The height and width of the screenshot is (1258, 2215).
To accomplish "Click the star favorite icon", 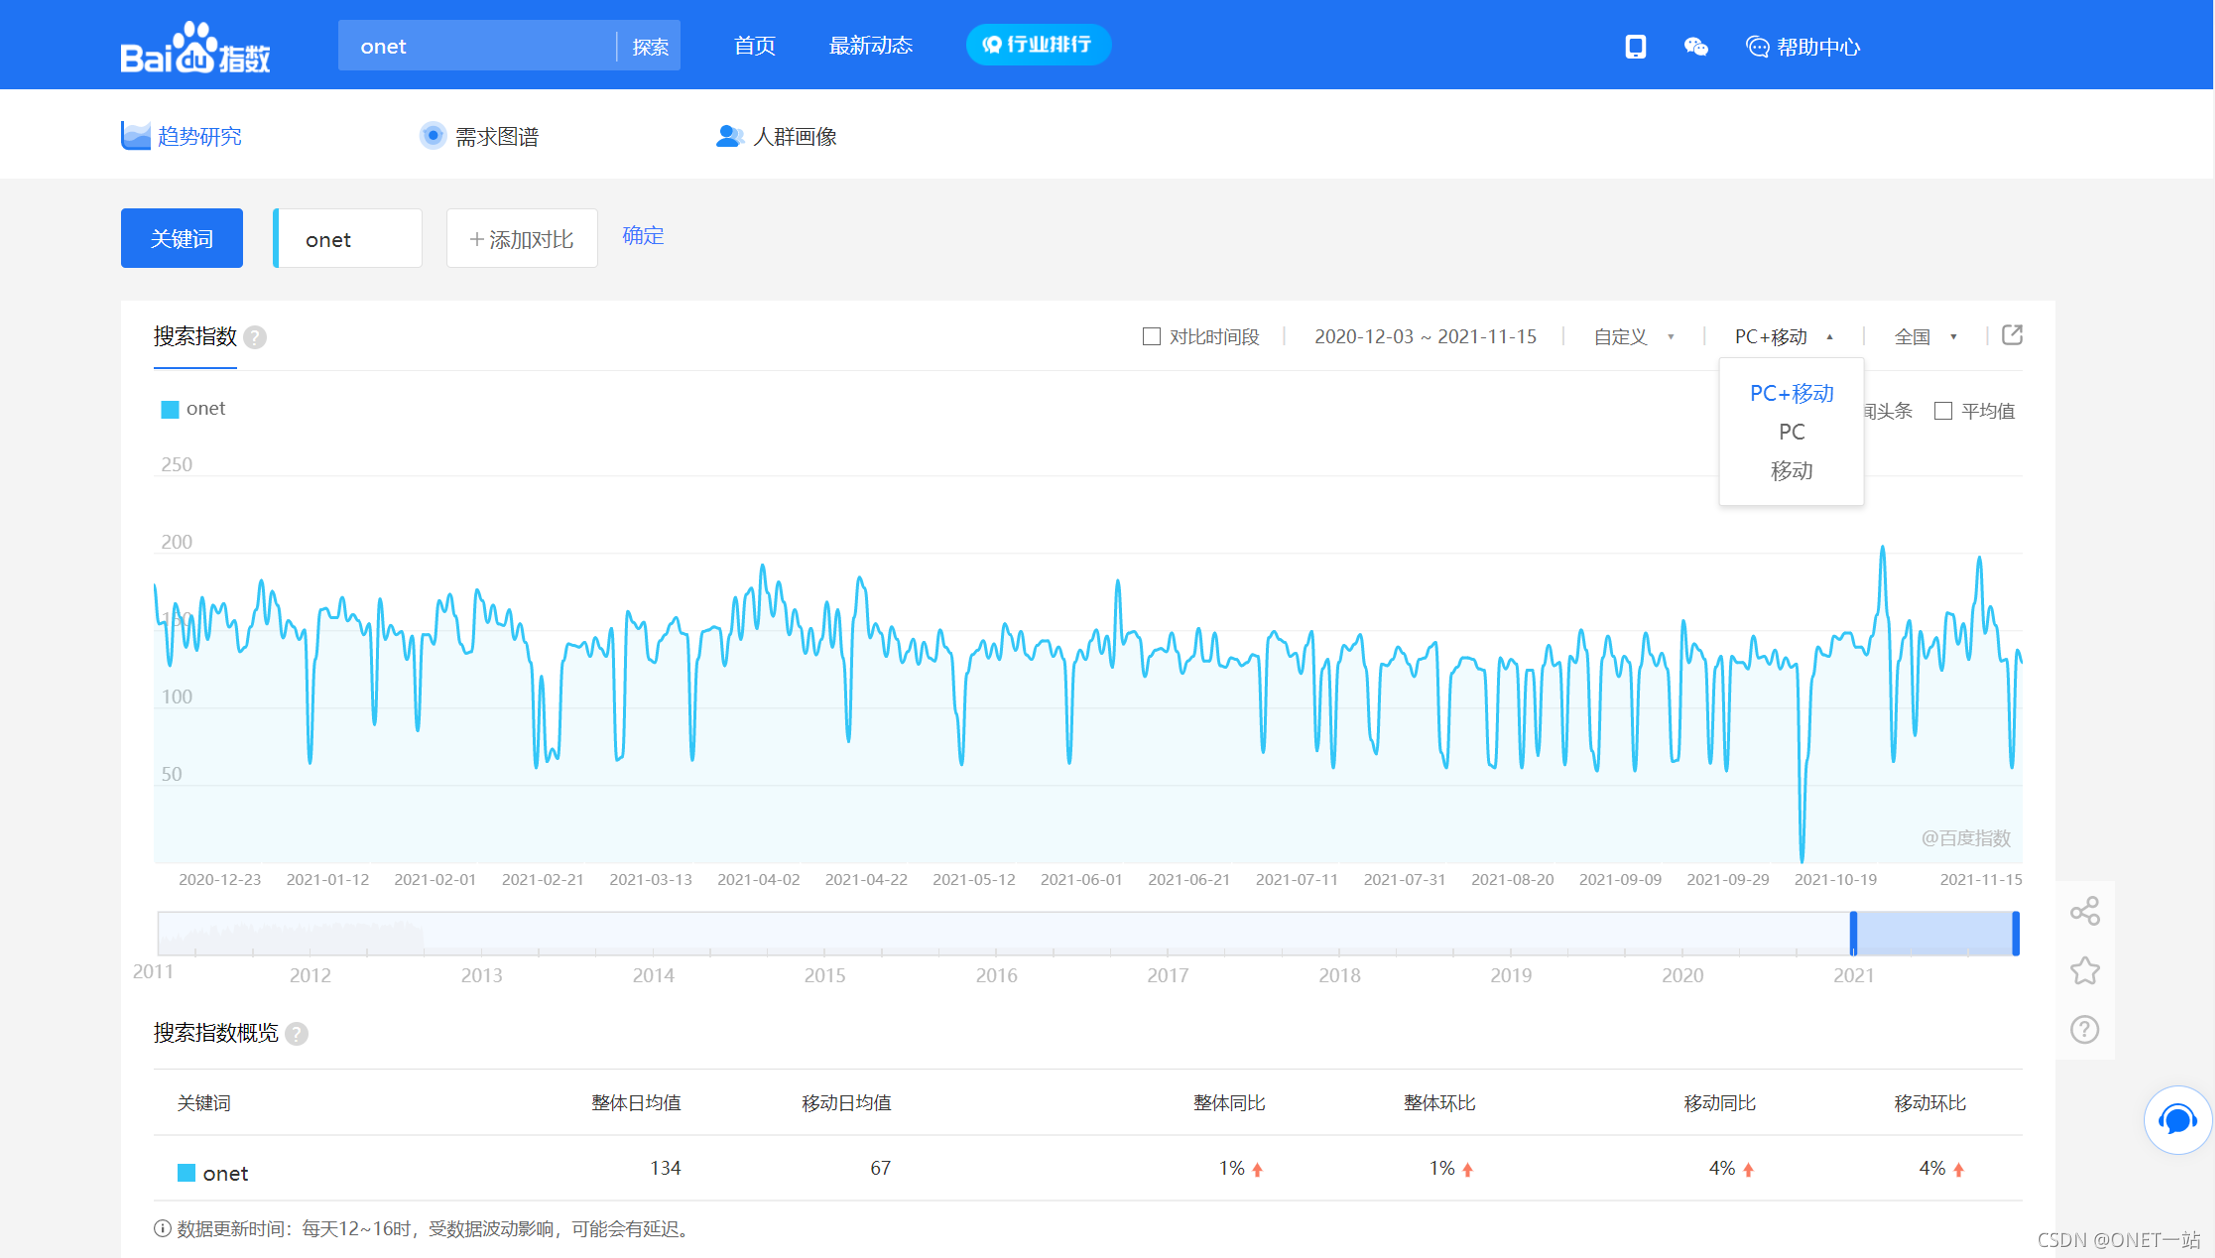I will [2085, 970].
